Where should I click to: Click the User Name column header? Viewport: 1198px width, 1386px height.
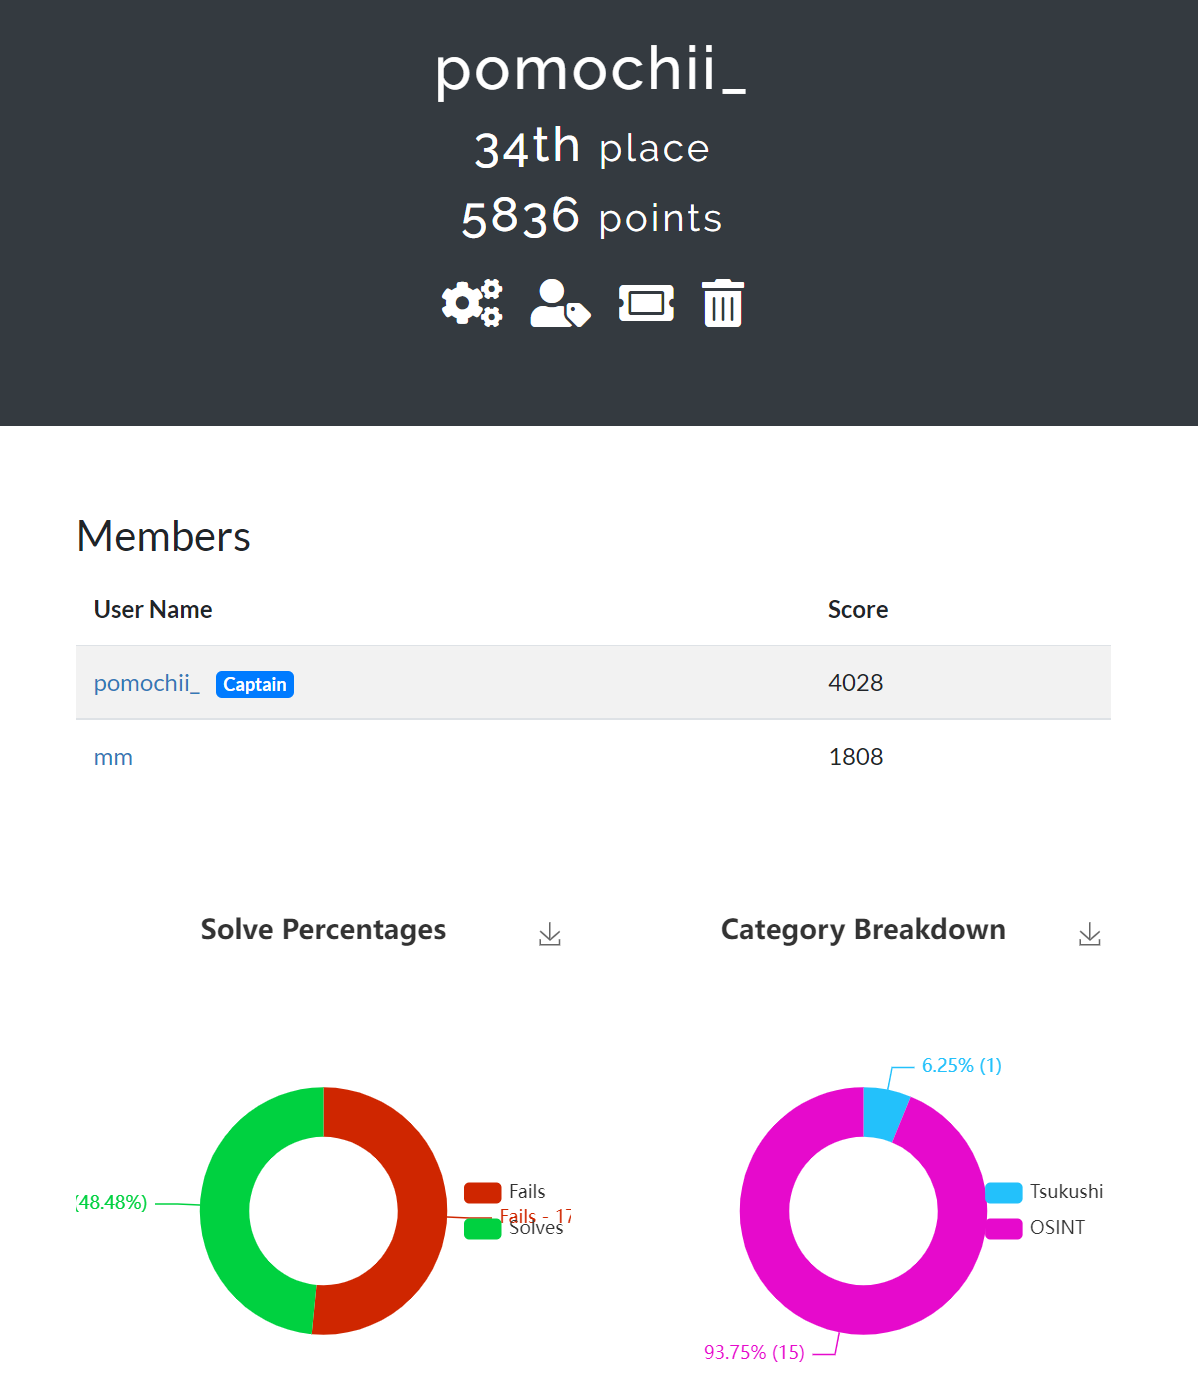[153, 610]
